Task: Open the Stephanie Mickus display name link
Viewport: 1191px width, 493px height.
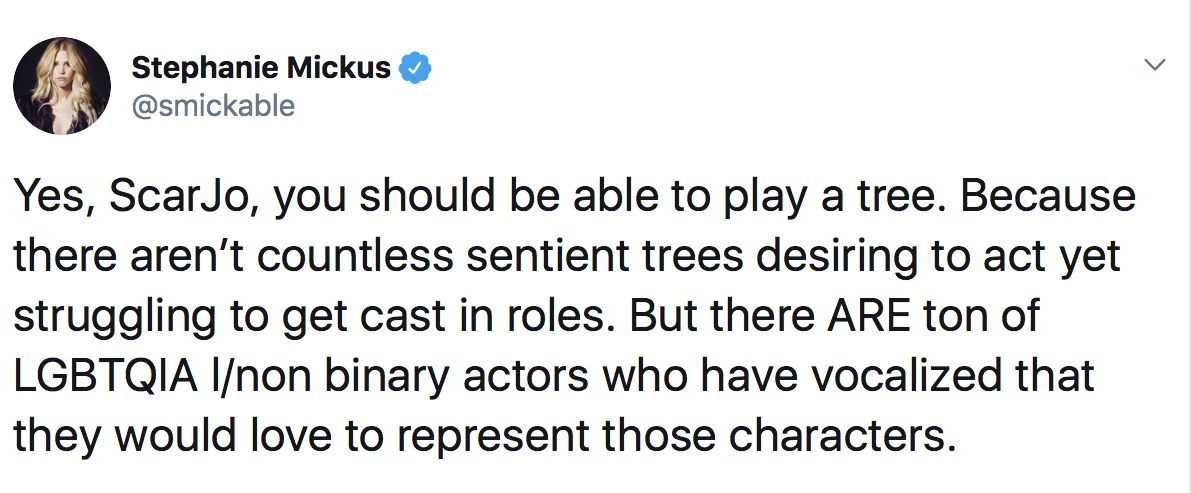Action: pyautogui.click(x=261, y=68)
